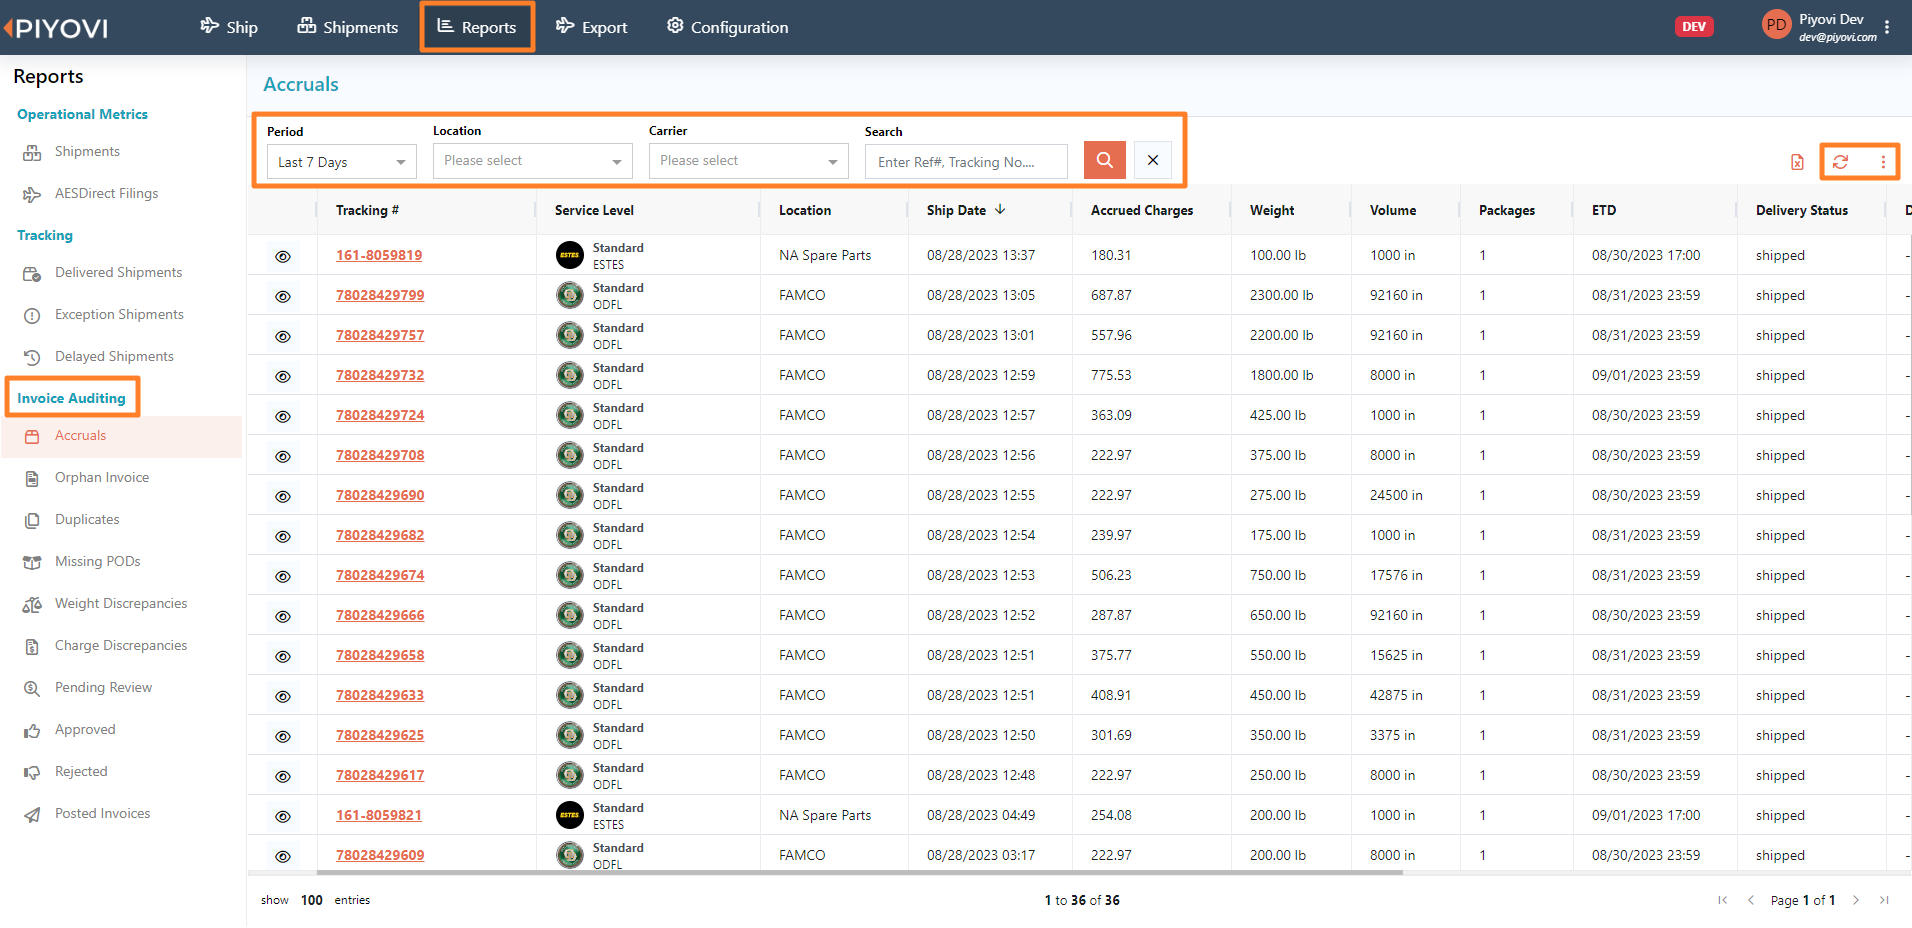This screenshot has height=928, width=1912.
Task: Click the horizontal table scrollbar
Action: coord(825,872)
